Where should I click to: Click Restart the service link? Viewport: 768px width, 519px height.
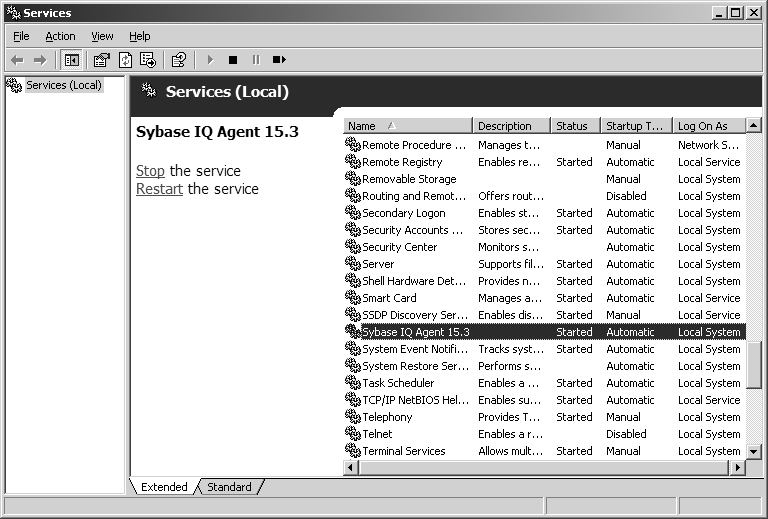159,189
